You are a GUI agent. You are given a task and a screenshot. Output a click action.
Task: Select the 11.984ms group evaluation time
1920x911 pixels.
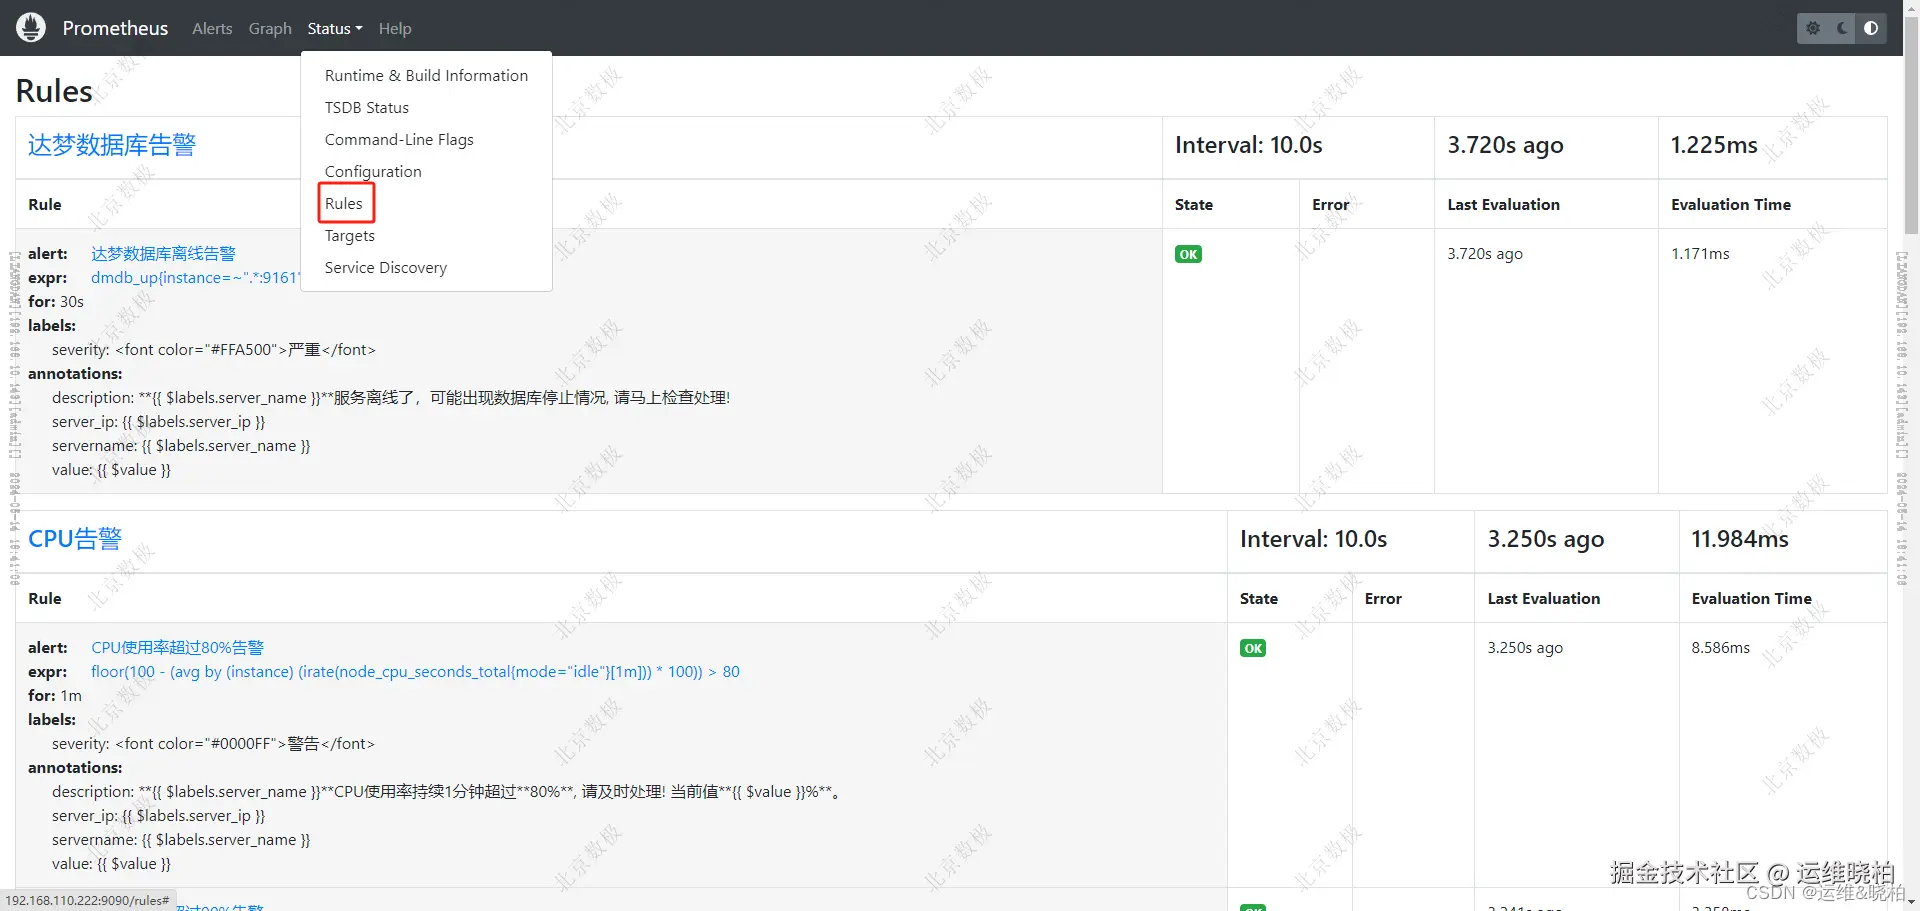1740,540
